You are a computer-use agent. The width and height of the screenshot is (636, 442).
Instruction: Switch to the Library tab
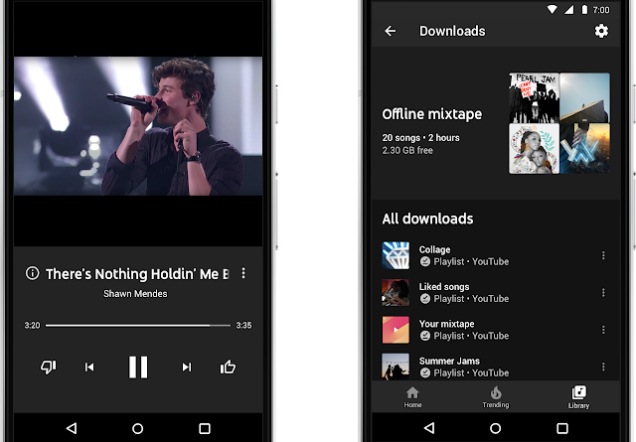578,397
